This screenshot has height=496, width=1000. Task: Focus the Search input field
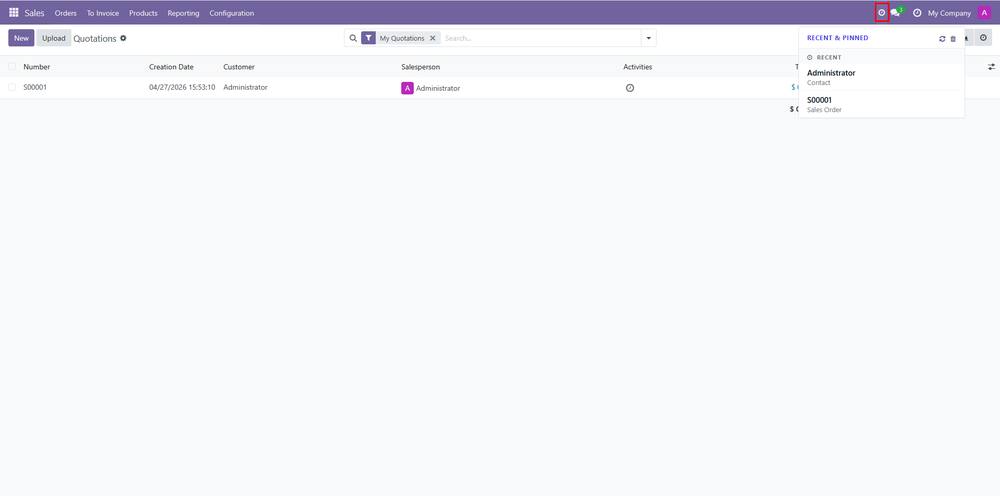(x=540, y=38)
